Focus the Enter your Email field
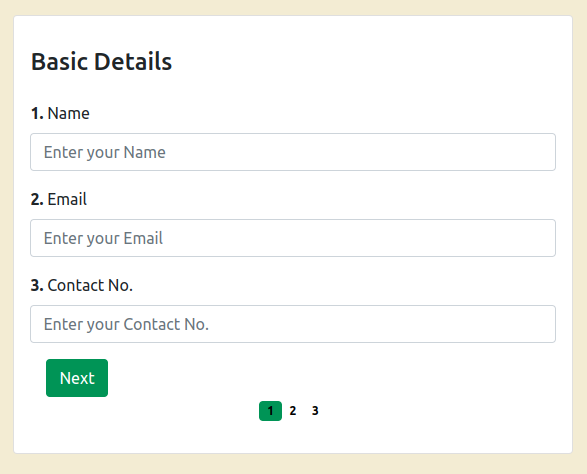Image resolution: width=587 pixels, height=474 pixels. [293, 238]
